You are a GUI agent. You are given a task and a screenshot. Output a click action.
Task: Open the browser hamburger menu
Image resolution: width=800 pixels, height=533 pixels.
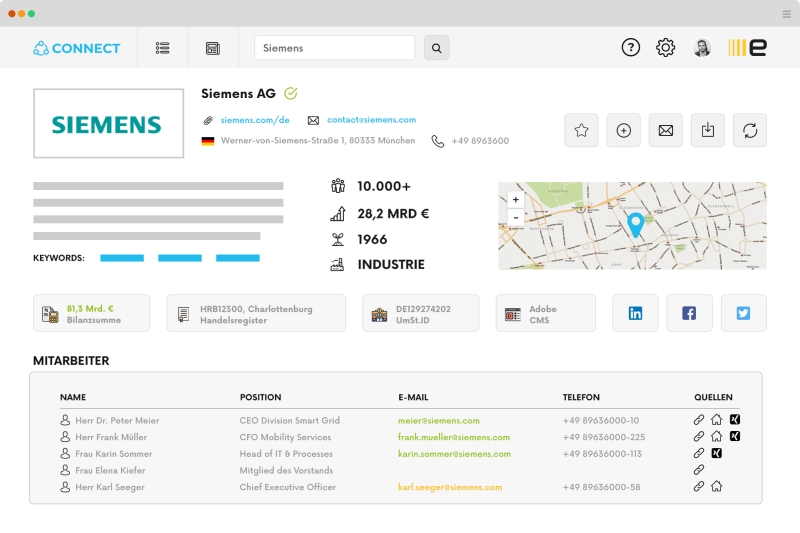(786, 14)
